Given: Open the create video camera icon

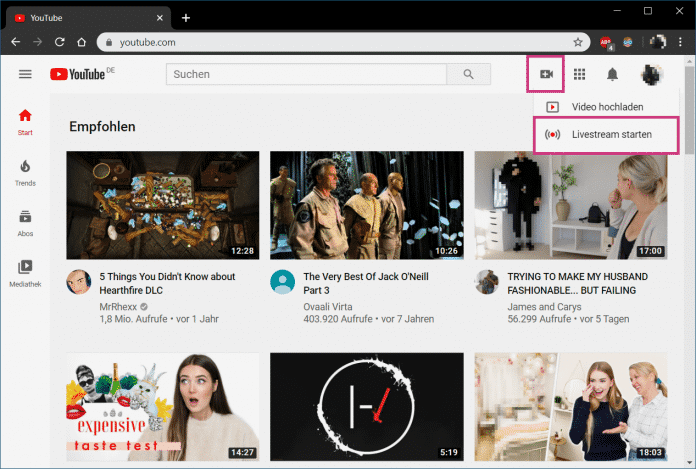Looking at the screenshot, I should click(x=546, y=75).
